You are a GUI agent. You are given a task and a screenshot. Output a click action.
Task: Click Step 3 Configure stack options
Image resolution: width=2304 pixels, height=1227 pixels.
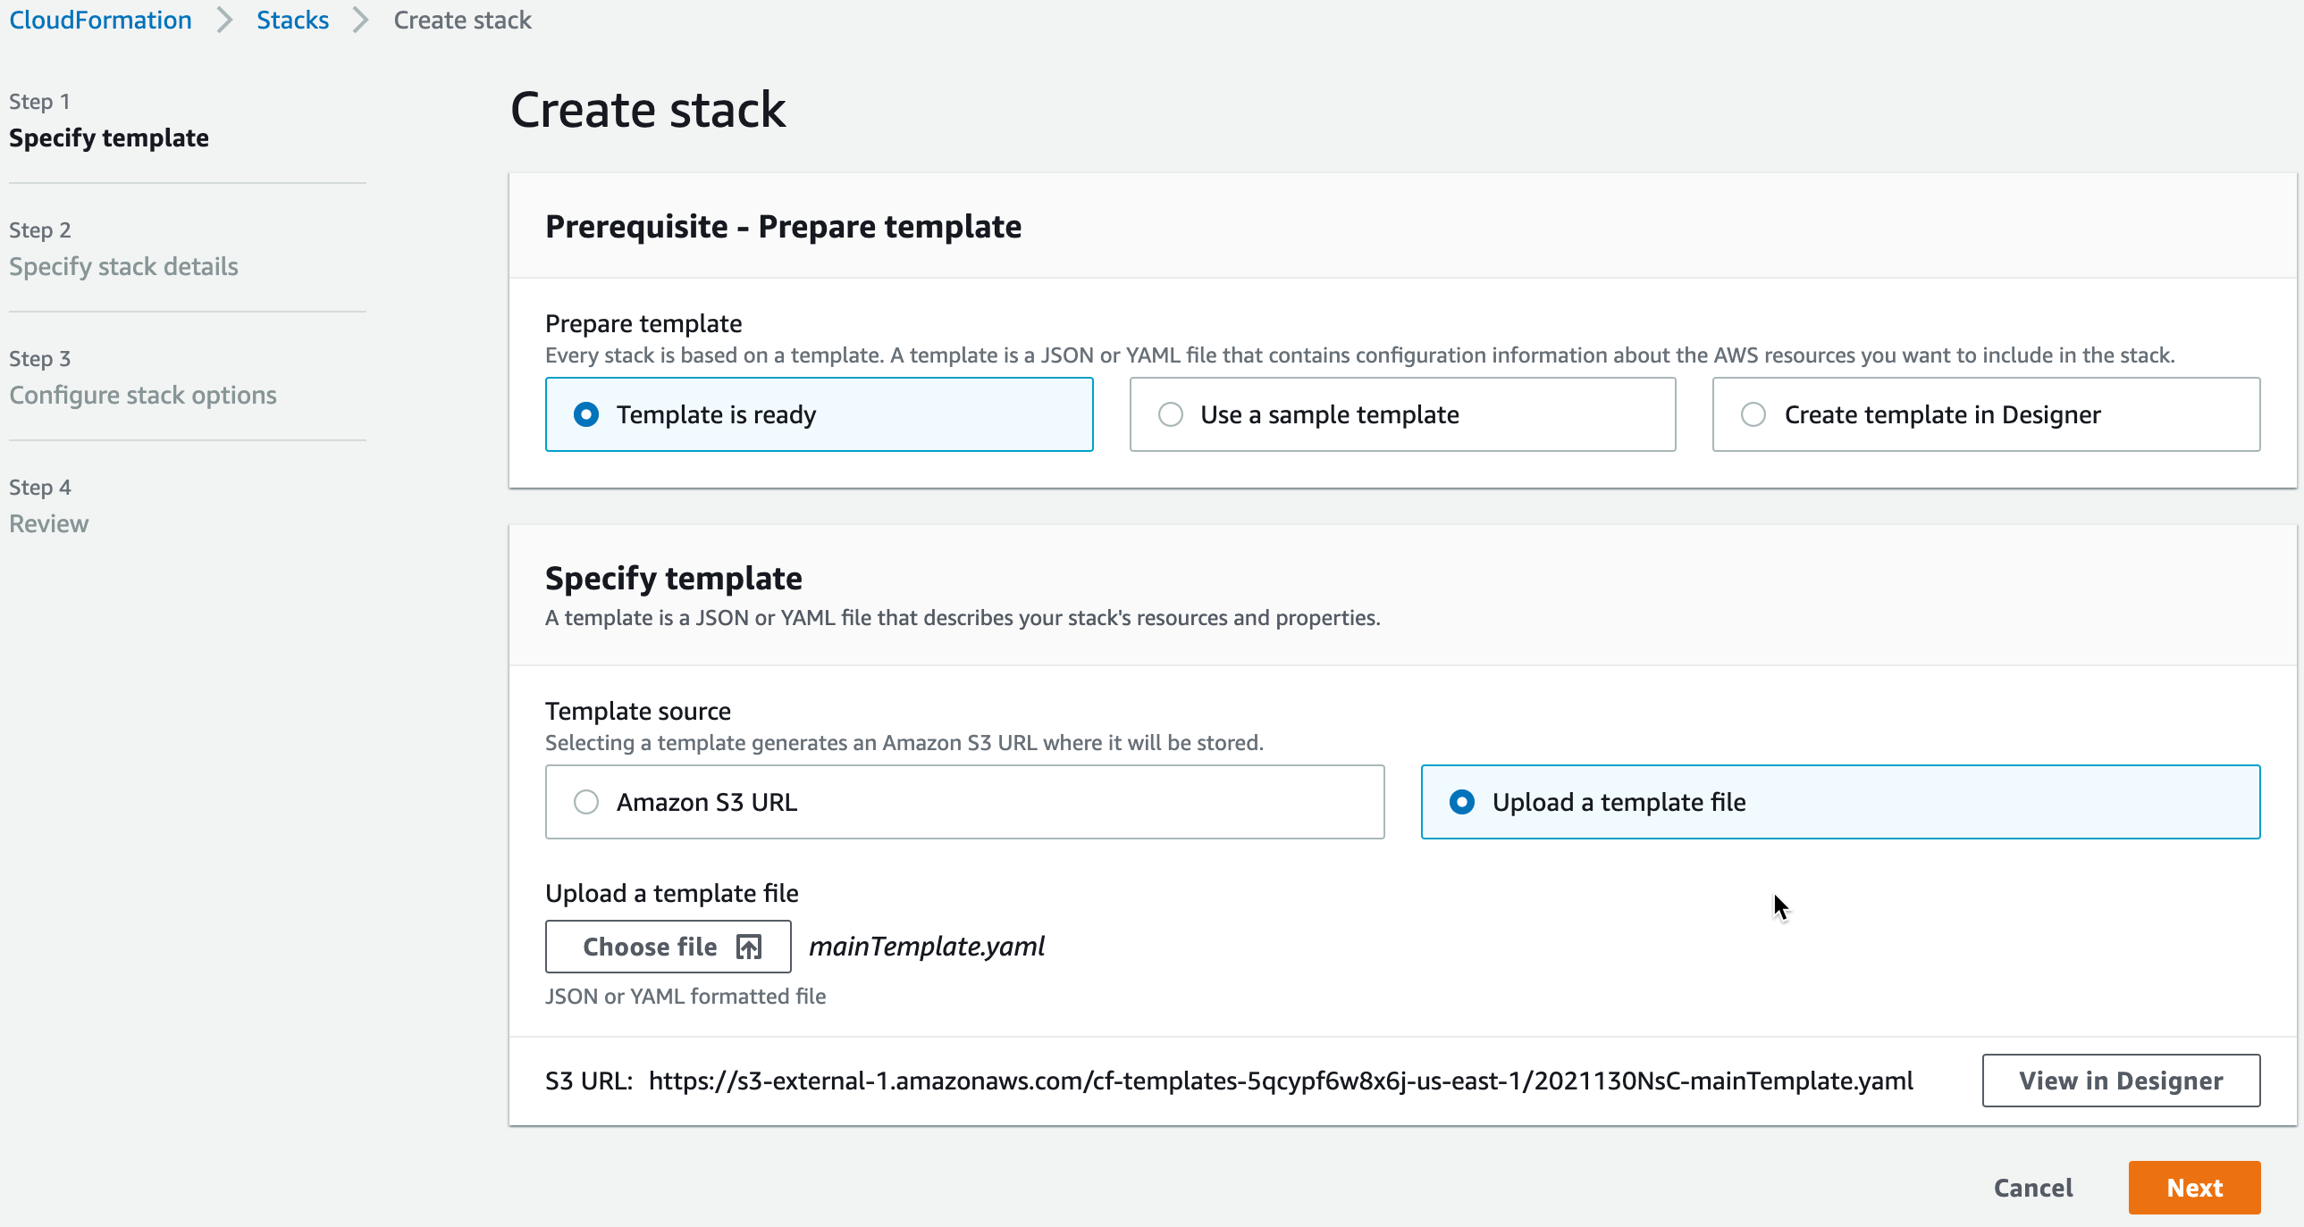click(x=143, y=395)
